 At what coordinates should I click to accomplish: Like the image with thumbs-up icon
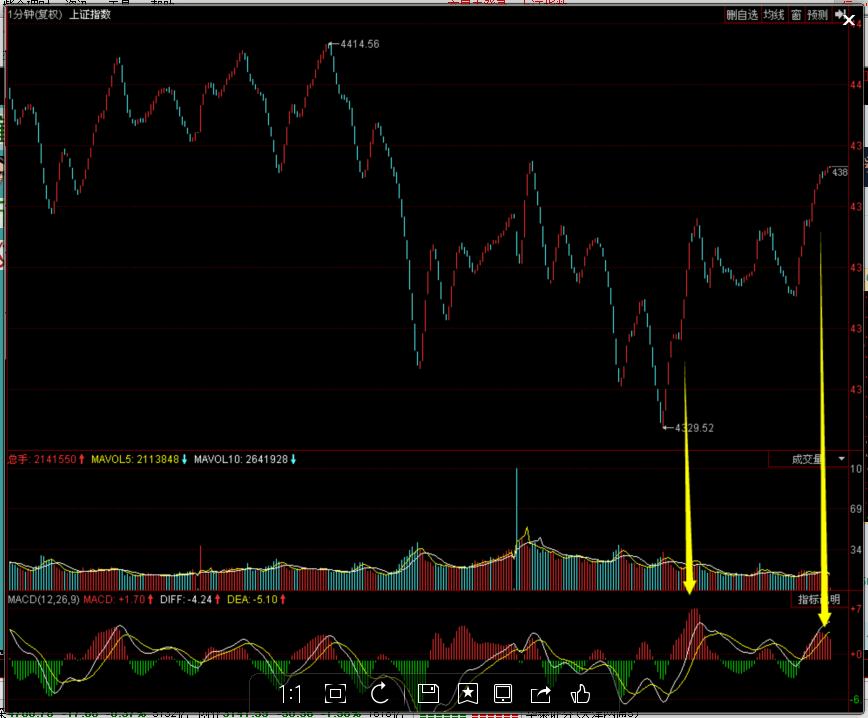(580, 694)
